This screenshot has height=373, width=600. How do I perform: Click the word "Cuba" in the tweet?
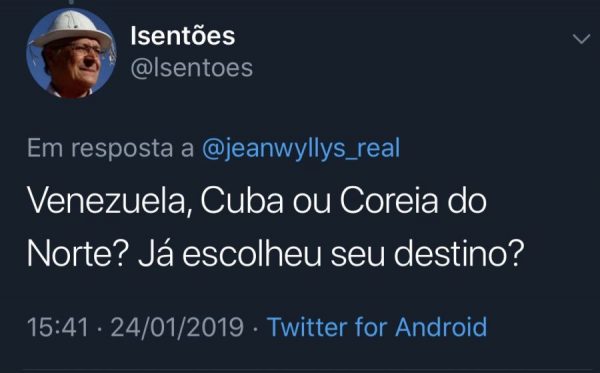242,201
